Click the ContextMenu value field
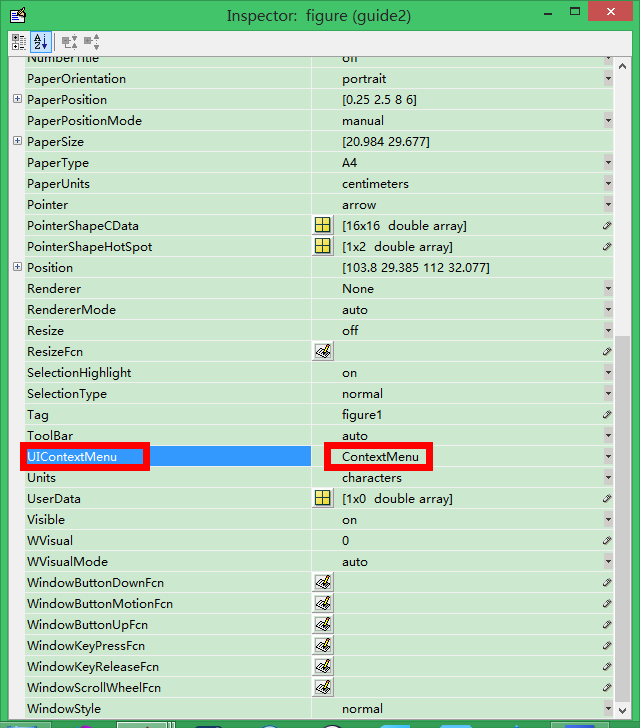 pos(380,457)
